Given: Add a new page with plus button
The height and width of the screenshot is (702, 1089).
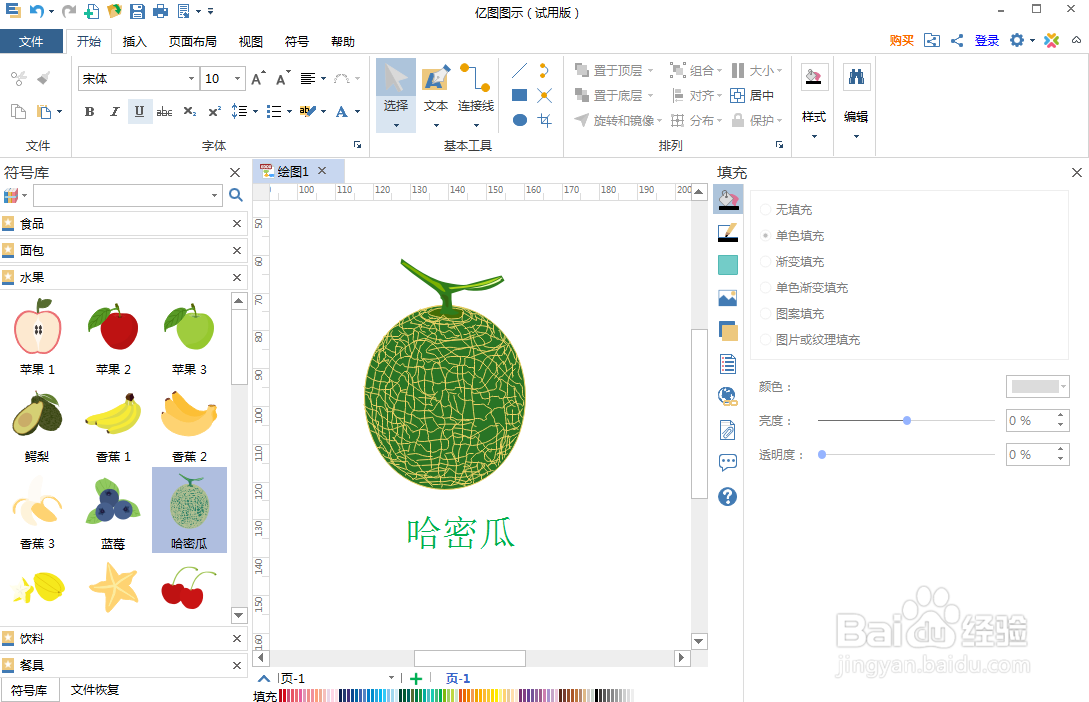Looking at the screenshot, I should 415,678.
